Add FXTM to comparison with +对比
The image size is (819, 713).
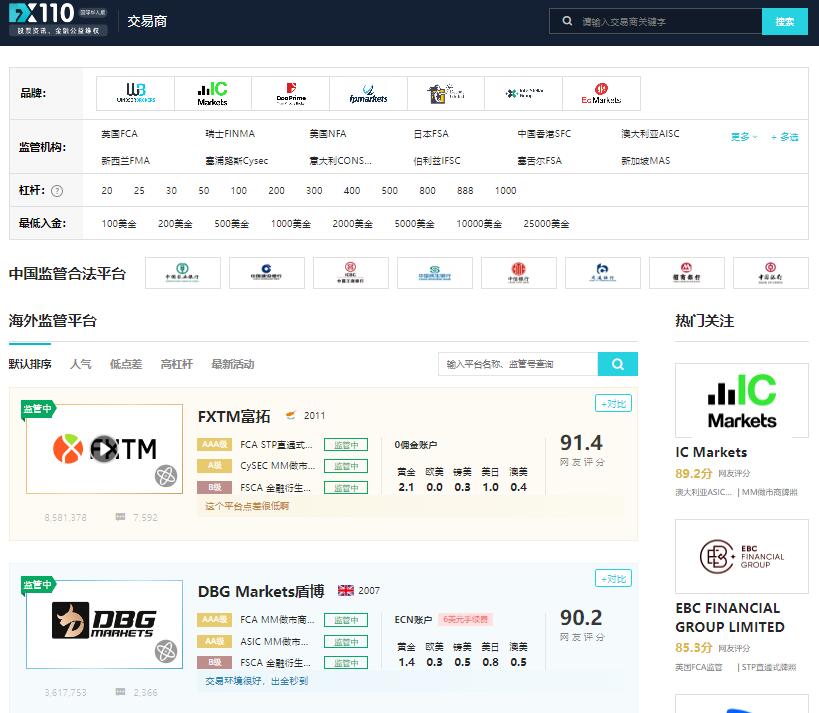point(613,404)
